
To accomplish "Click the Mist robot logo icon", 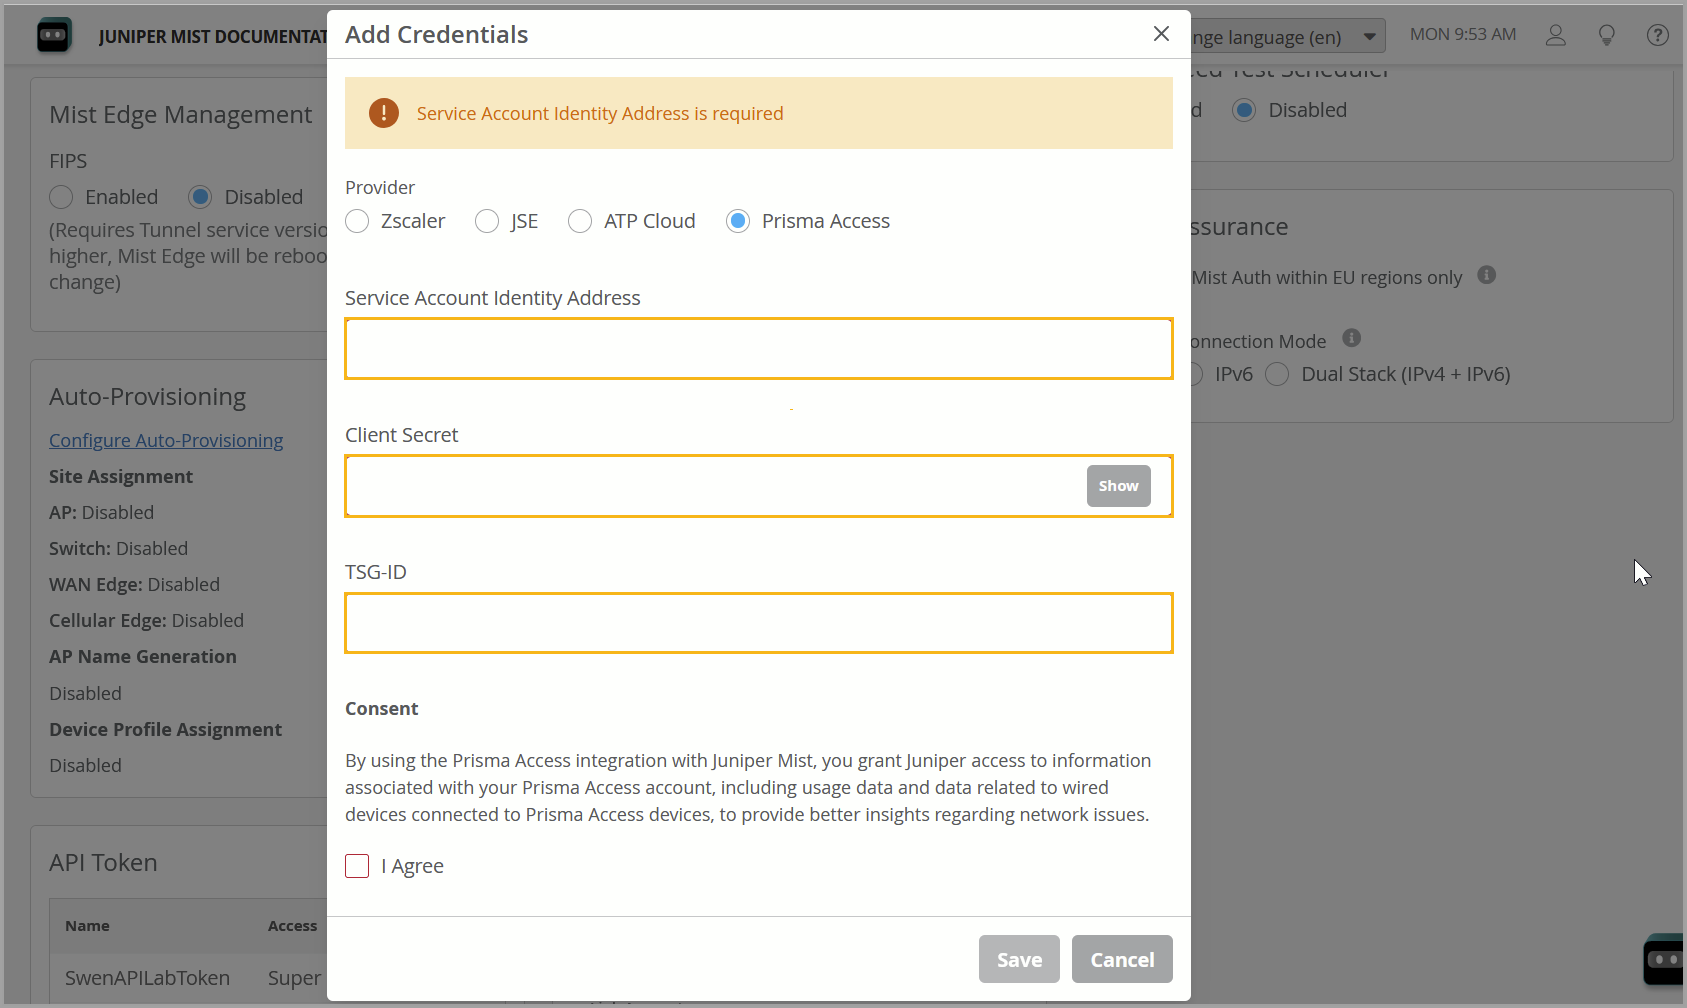I will tap(54, 36).
